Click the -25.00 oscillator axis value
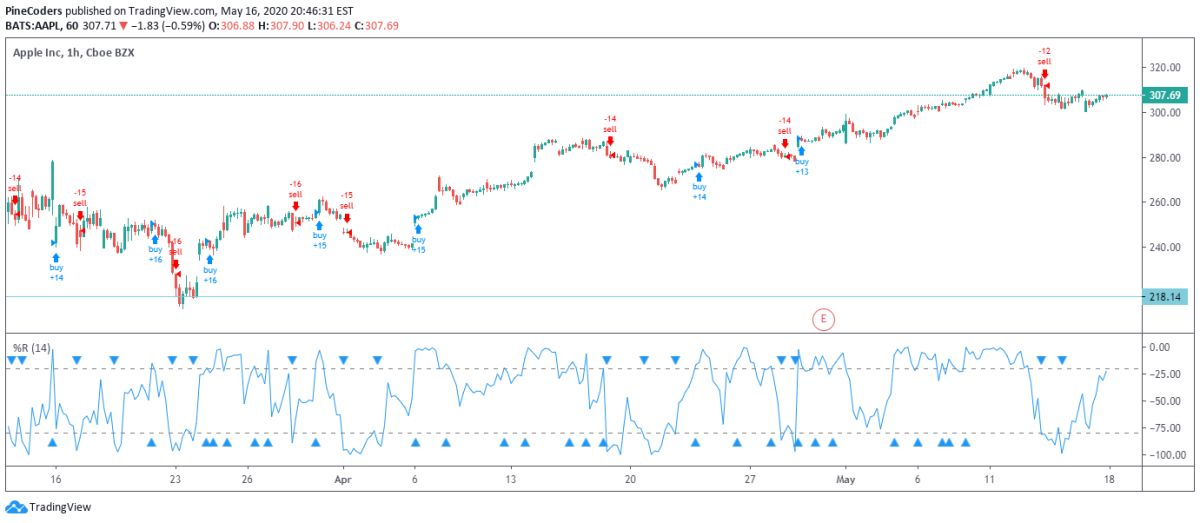Screen dimensions: 1200x523 coord(1166,374)
